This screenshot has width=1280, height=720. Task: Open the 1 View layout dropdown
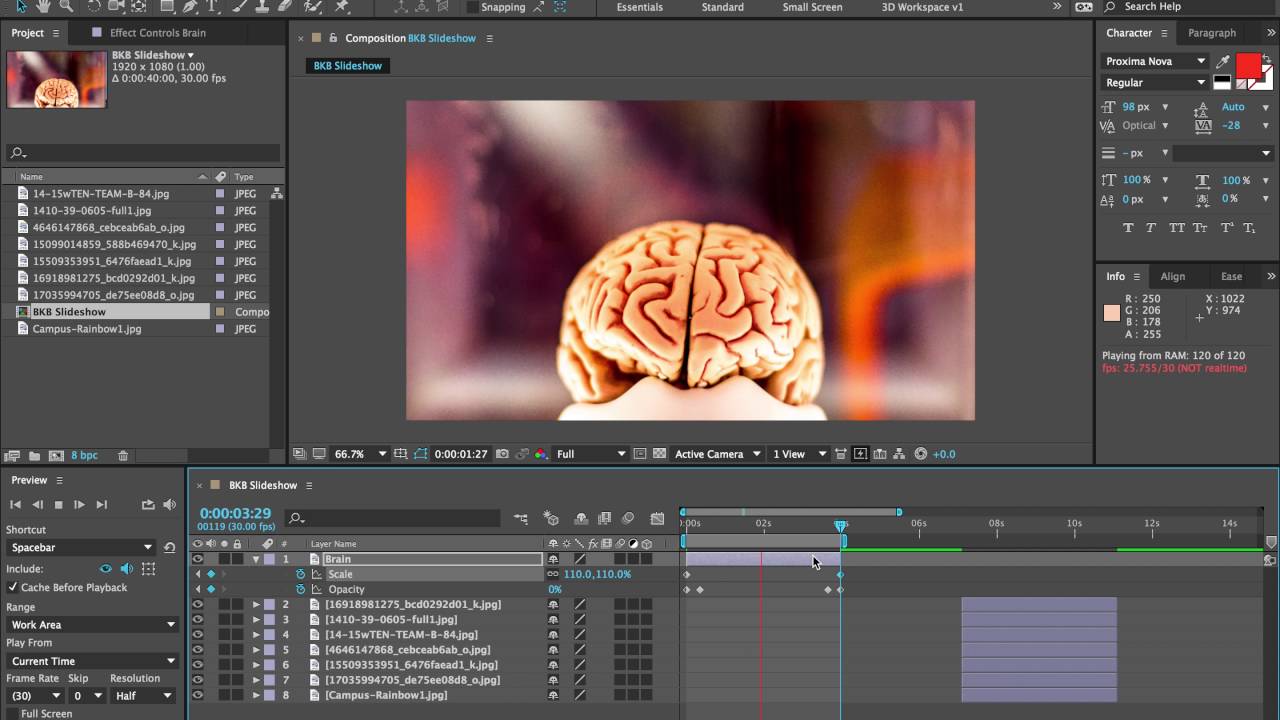pos(799,454)
